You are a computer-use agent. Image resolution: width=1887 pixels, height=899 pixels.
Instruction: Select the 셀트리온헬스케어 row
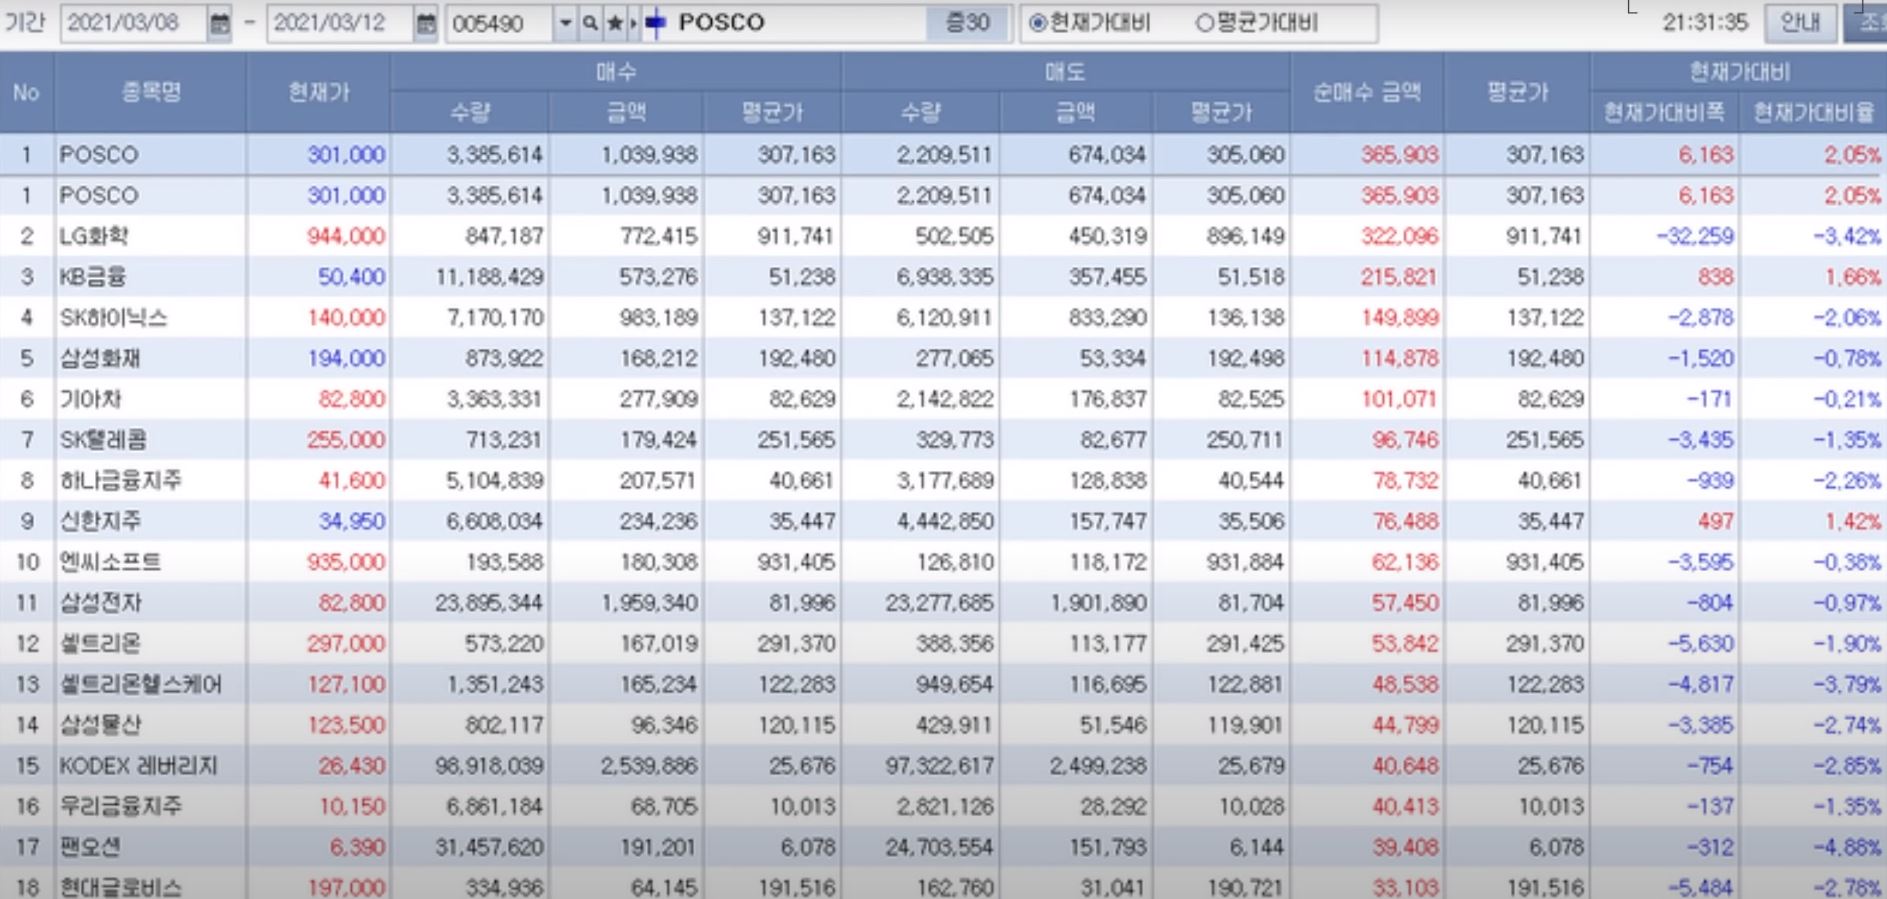pos(943,684)
